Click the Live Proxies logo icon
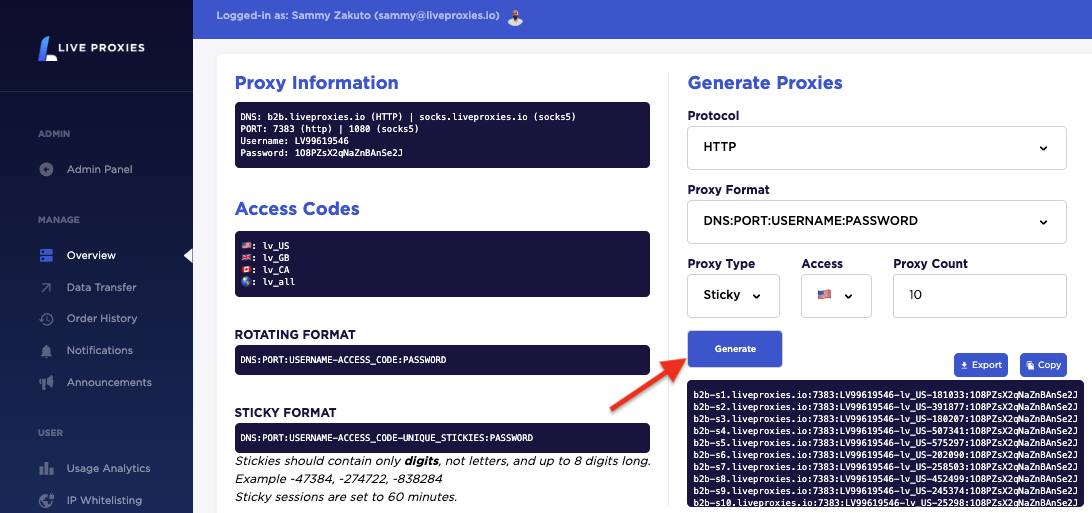Screen dimensions: 1092x513 (46, 47)
